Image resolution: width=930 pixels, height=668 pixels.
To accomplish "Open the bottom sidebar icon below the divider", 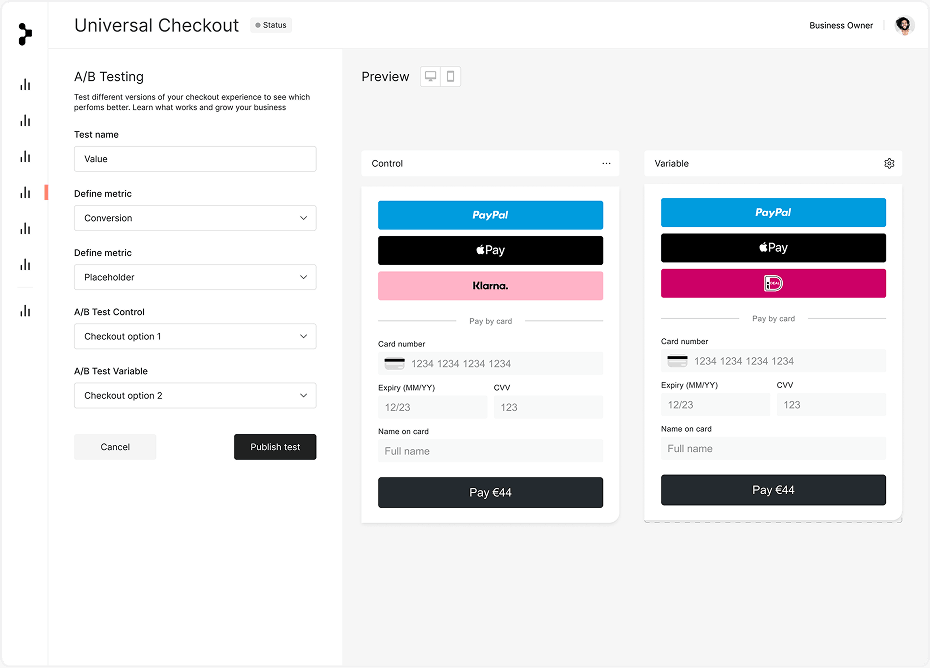I will point(25,311).
